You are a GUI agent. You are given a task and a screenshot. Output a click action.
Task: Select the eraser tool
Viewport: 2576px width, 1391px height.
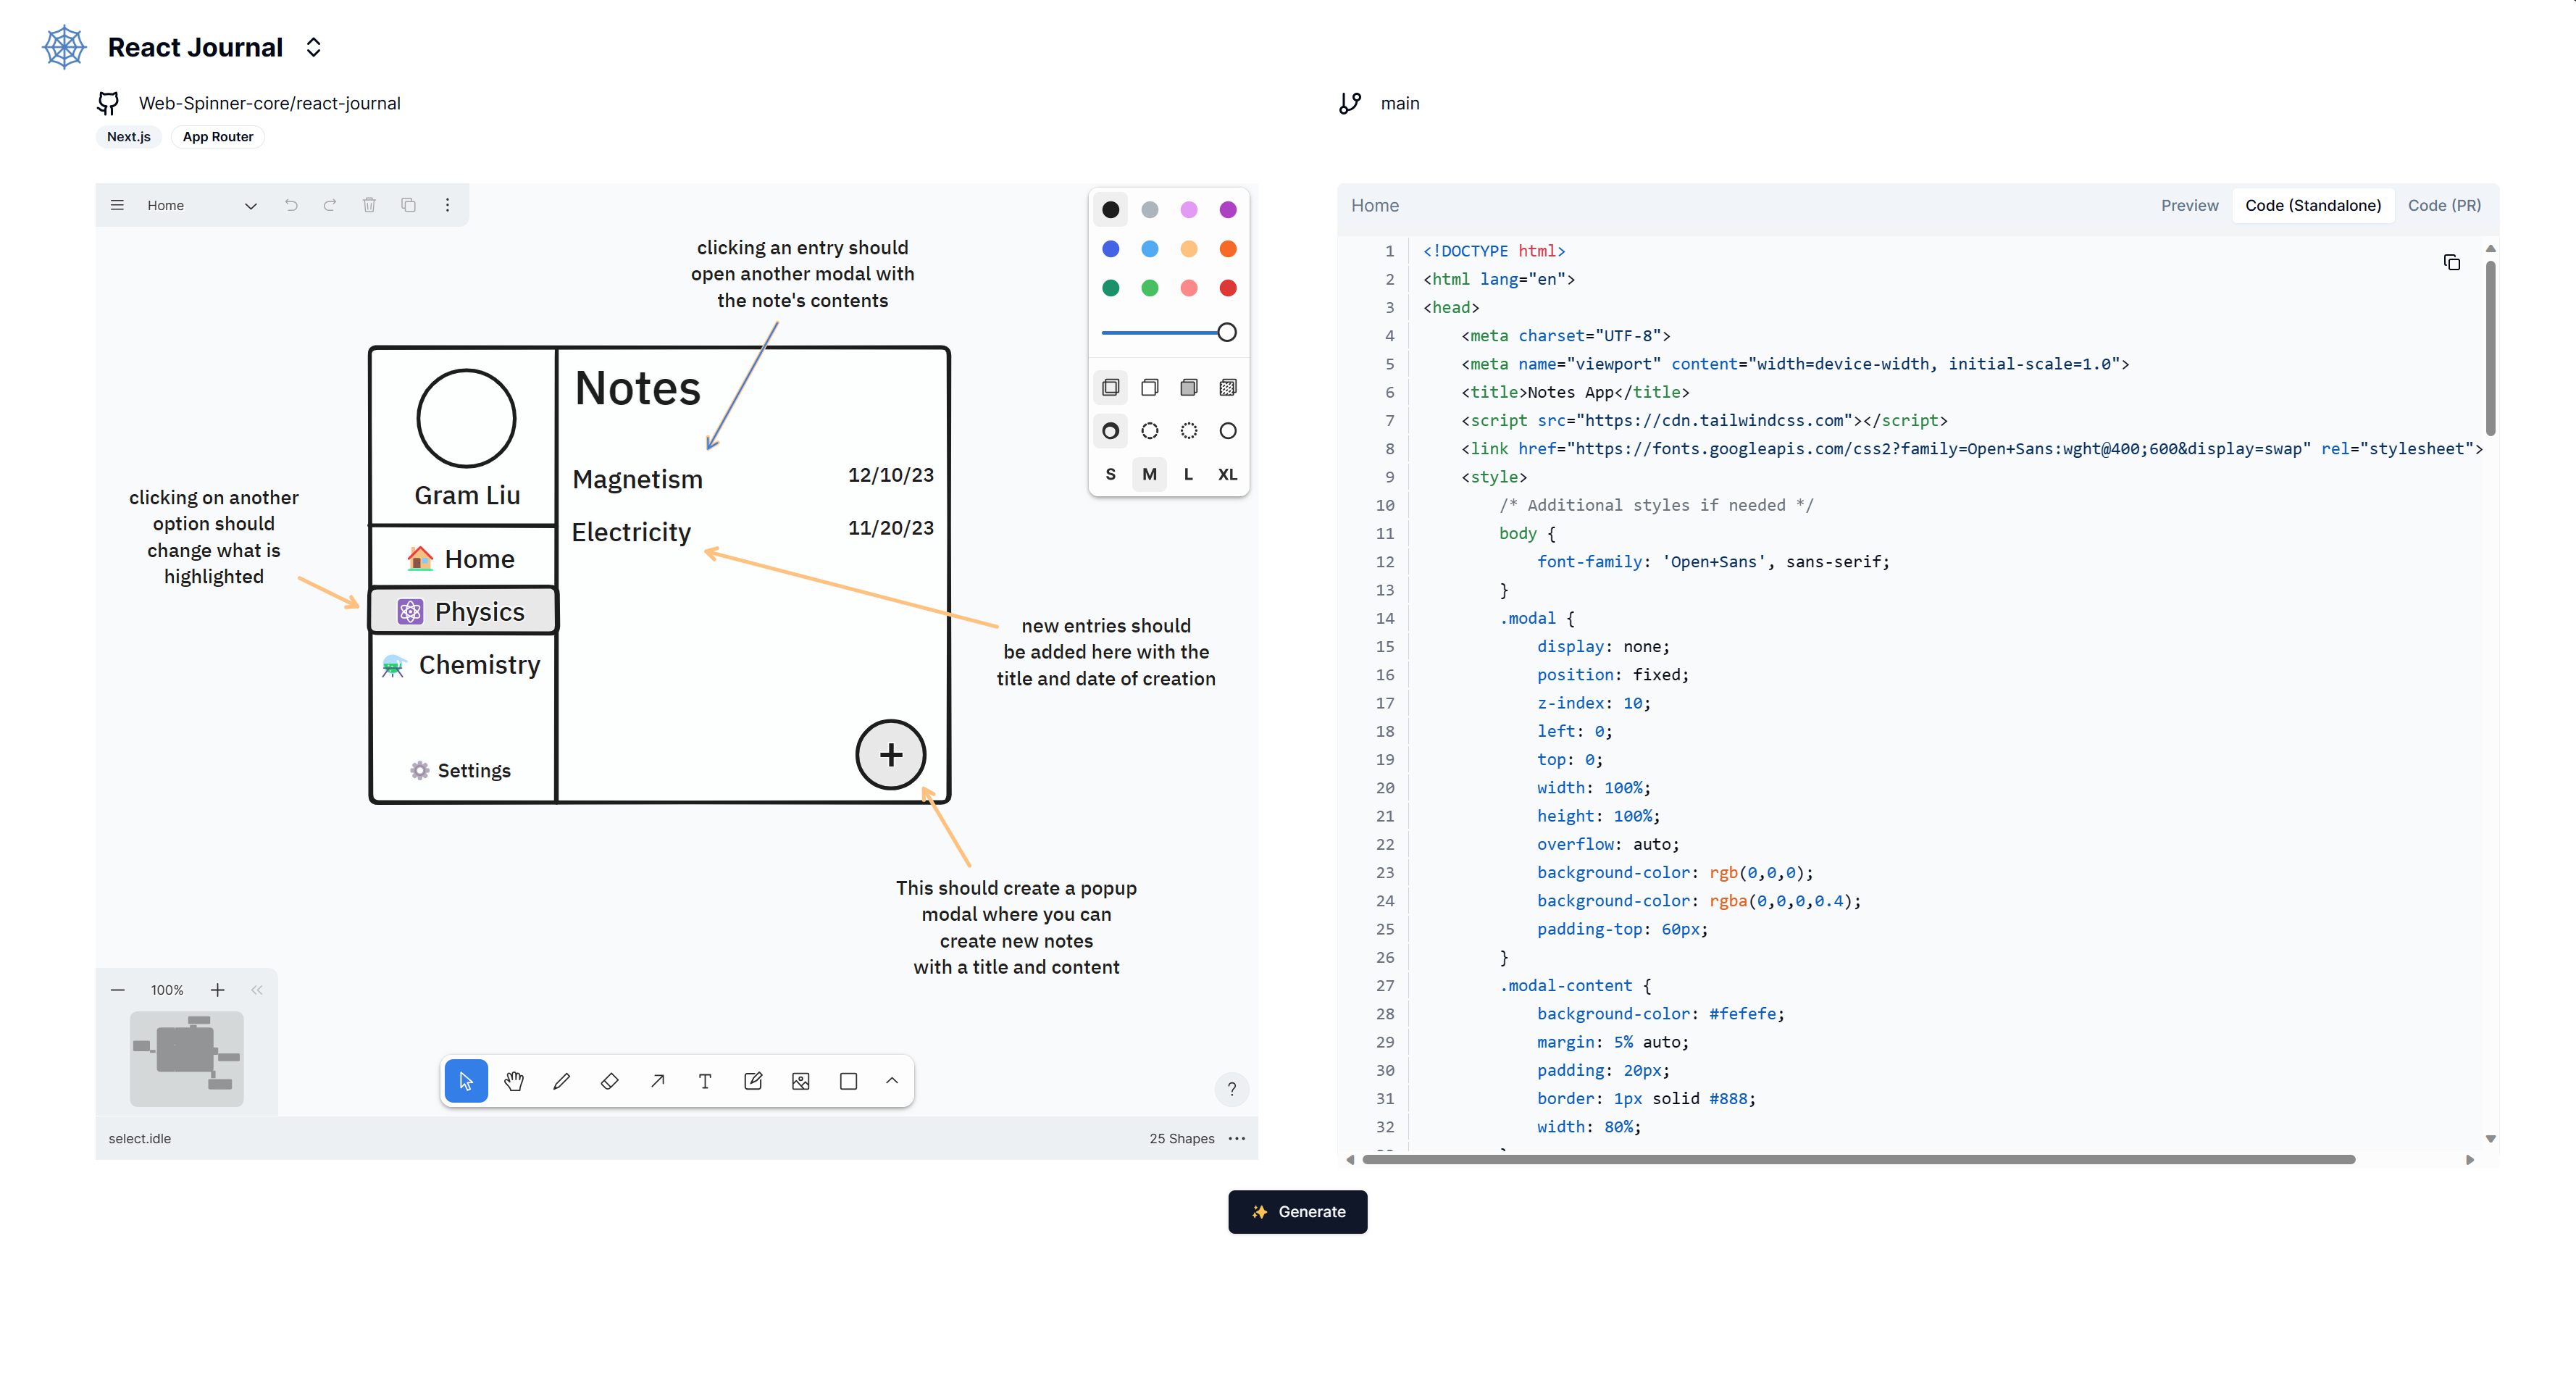tap(610, 1081)
